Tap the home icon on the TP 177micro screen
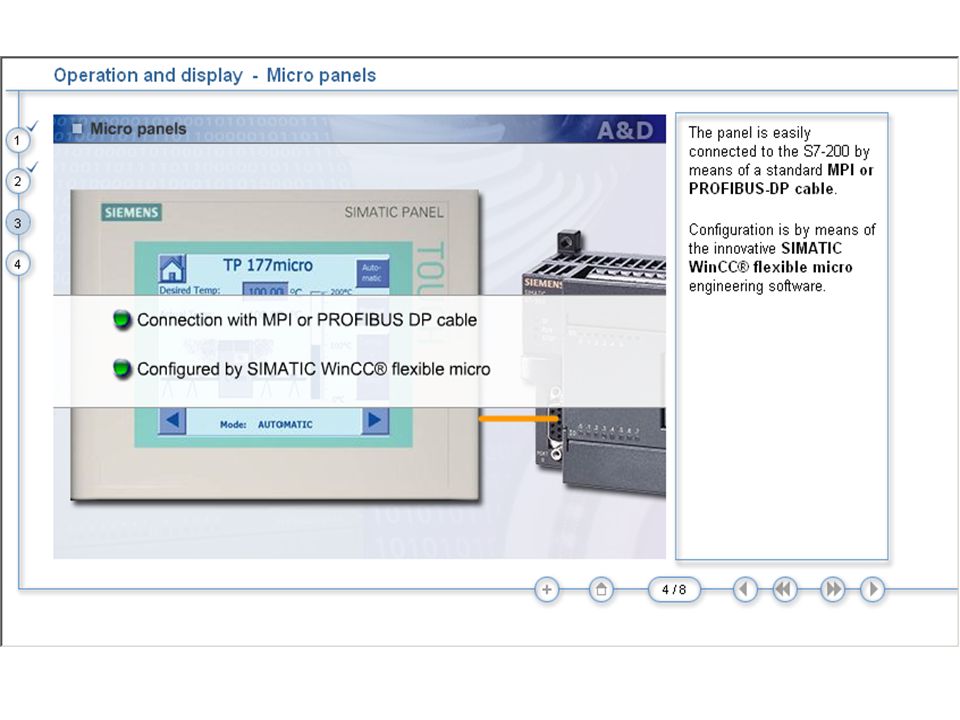Image resolution: width=960 pixels, height=720 pixels. coord(172,269)
